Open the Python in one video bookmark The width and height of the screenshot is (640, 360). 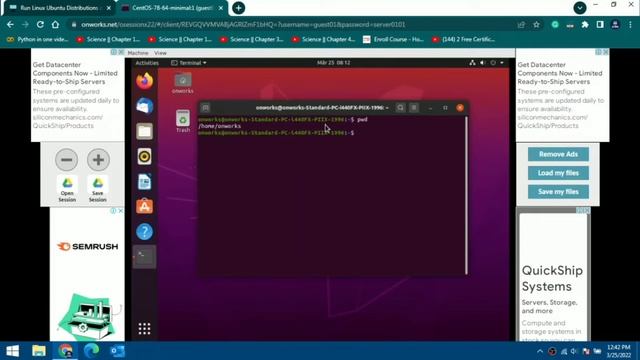coord(38,39)
